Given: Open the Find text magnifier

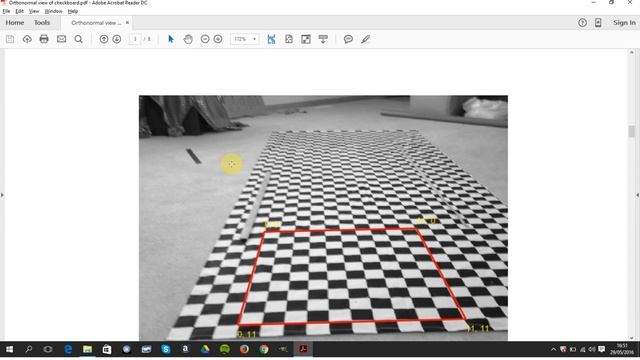Looking at the screenshot, I should [x=78, y=39].
